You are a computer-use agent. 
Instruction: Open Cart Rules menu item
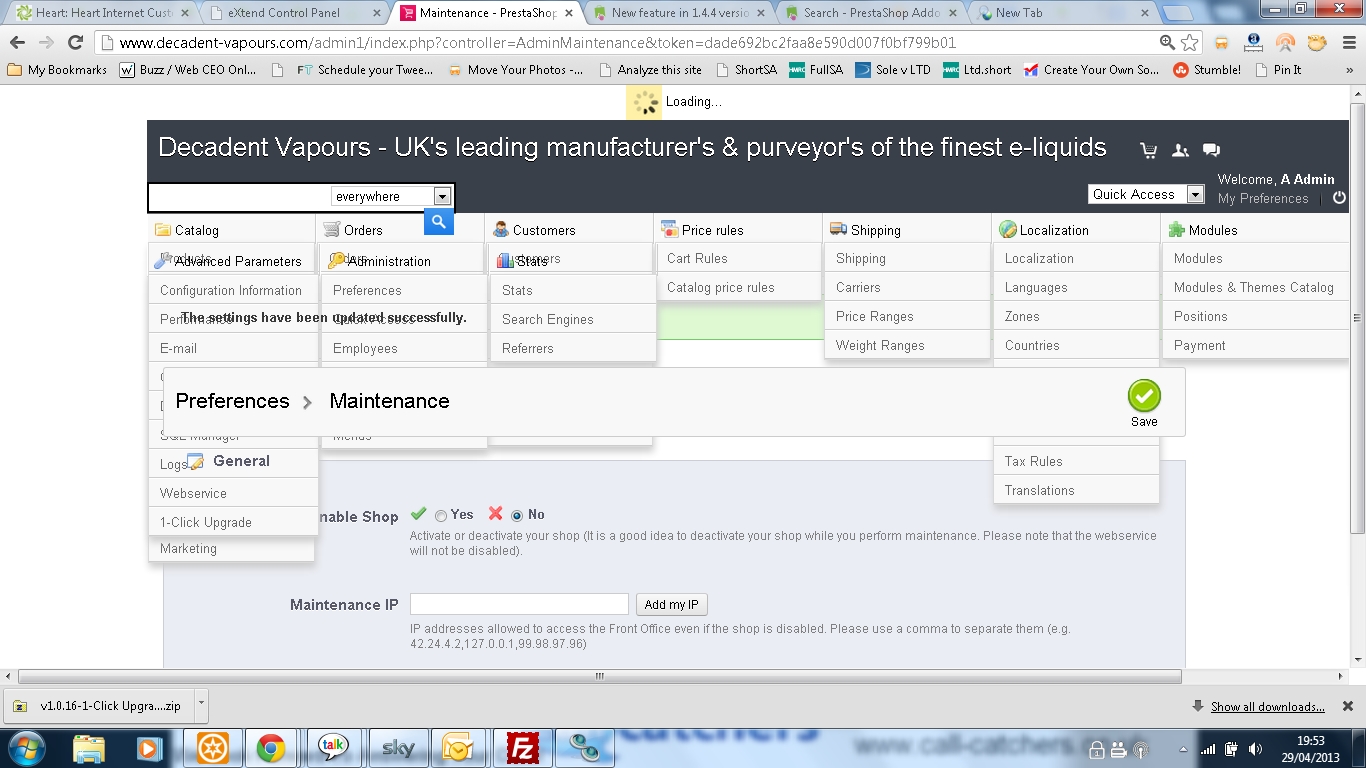tap(697, 258)
